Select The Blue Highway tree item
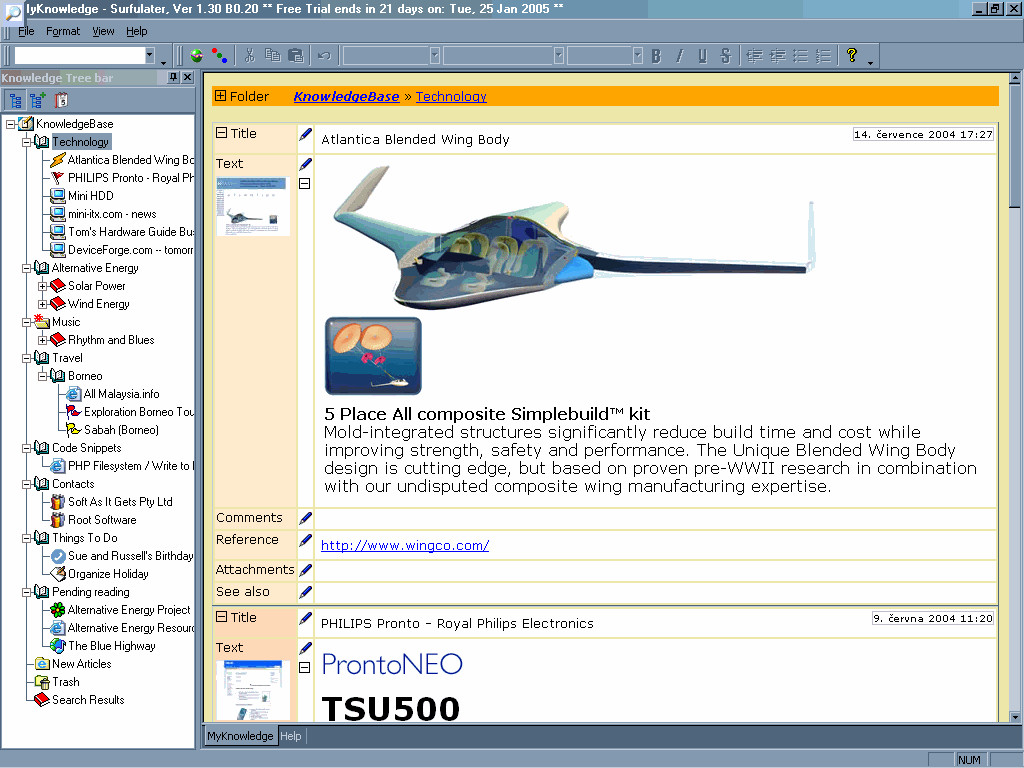 coord(112,646)
